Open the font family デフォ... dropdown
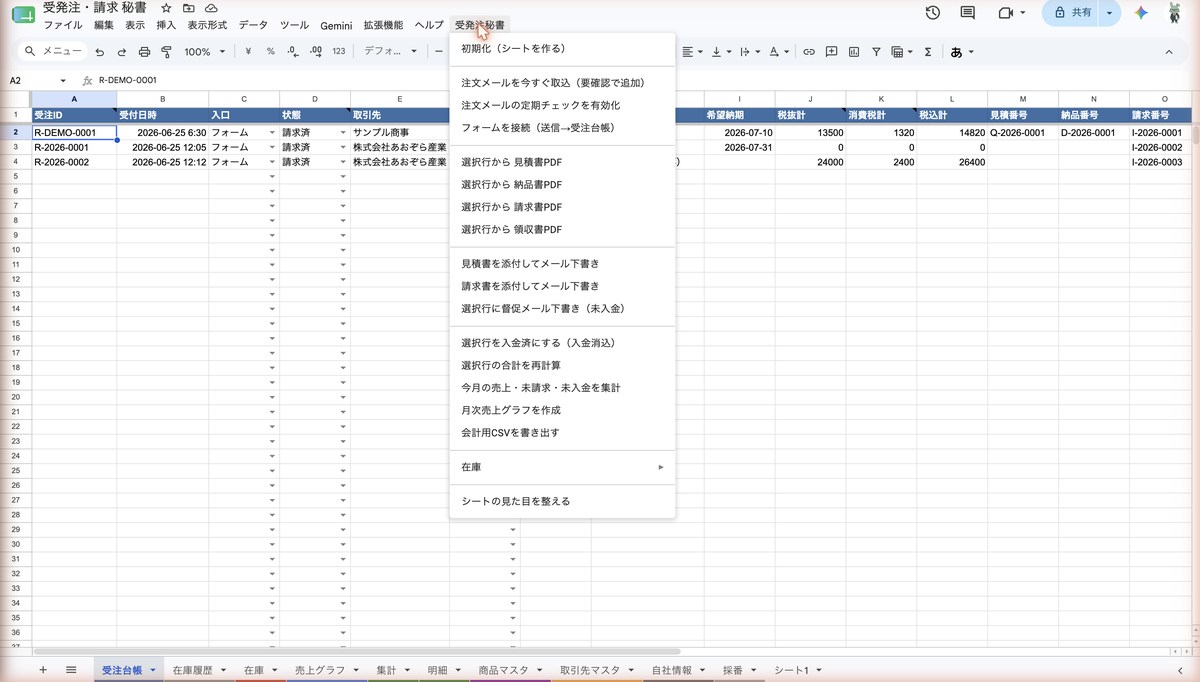 tap(391, 51)
